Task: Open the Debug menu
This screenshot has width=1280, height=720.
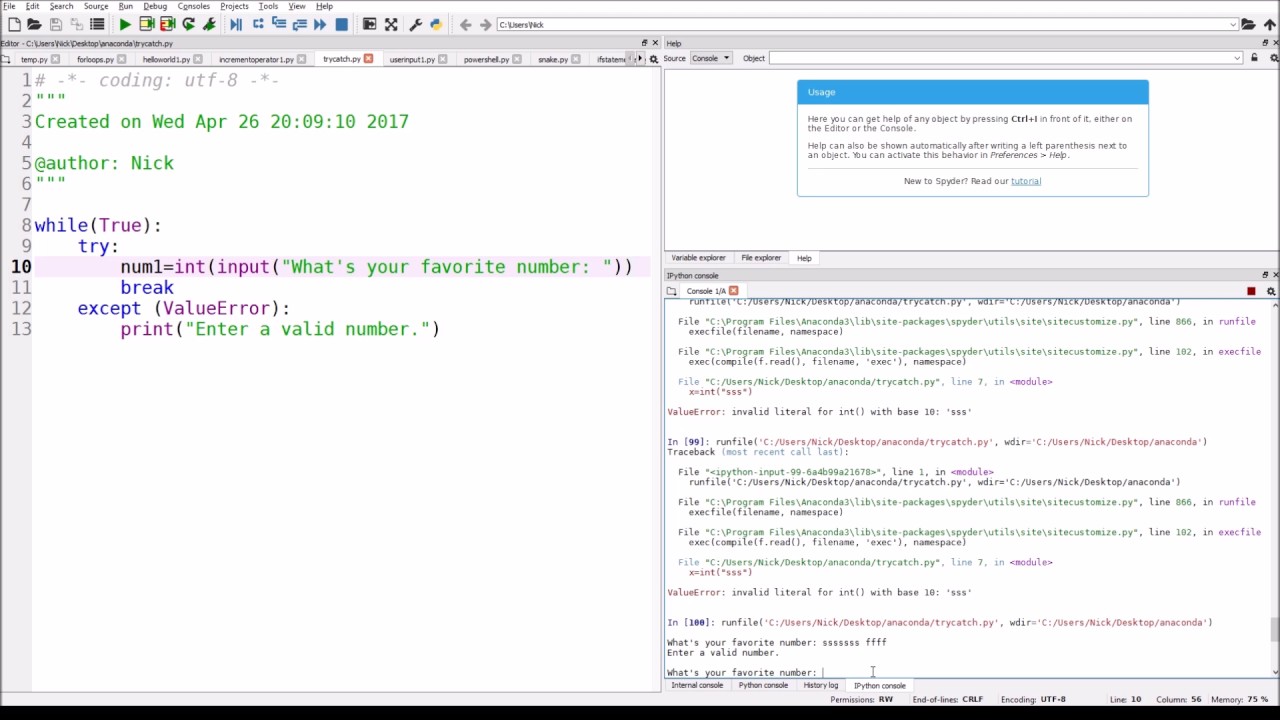Action: click(155, 6)
